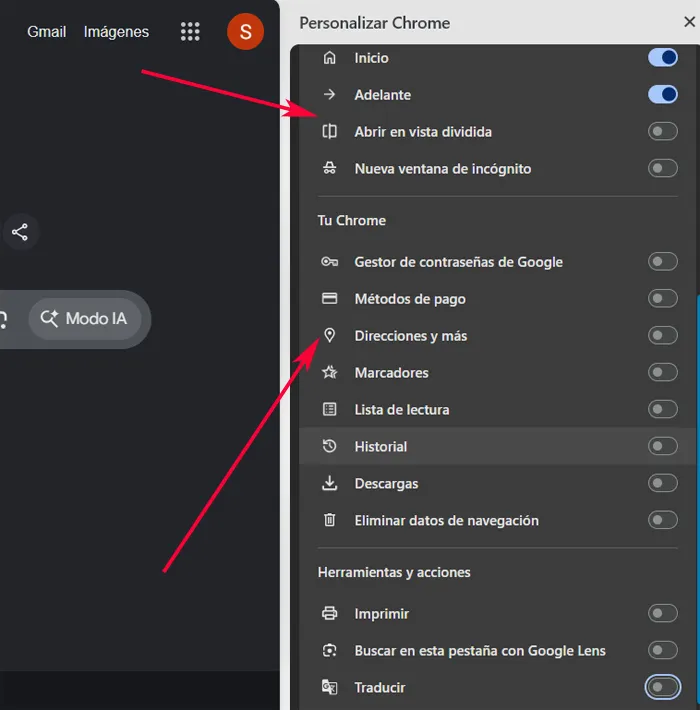Click the bookmarks star icon
Viewport: 700px width, 710px height.
pyautogui.click(x=330, y=372)
